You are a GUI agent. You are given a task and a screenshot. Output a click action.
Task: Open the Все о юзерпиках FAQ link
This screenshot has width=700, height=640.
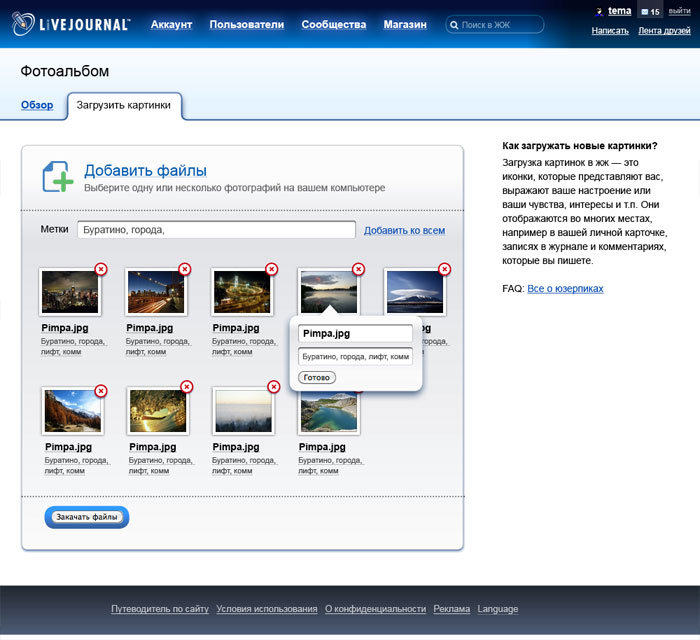click(x=565, y=289)
